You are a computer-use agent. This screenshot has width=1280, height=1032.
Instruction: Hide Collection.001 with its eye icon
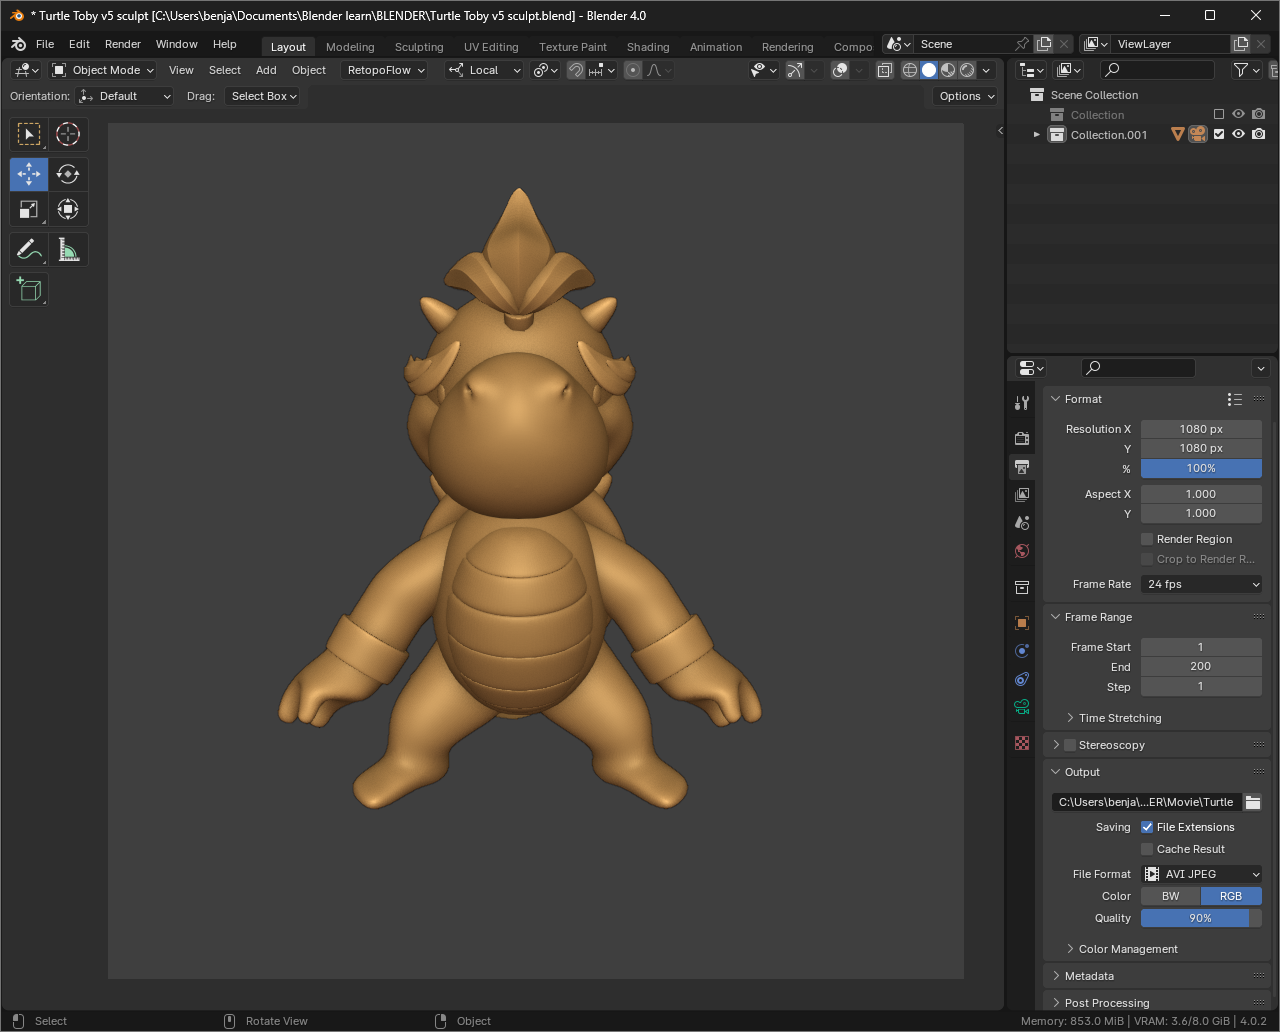[x=1238, y=134]
